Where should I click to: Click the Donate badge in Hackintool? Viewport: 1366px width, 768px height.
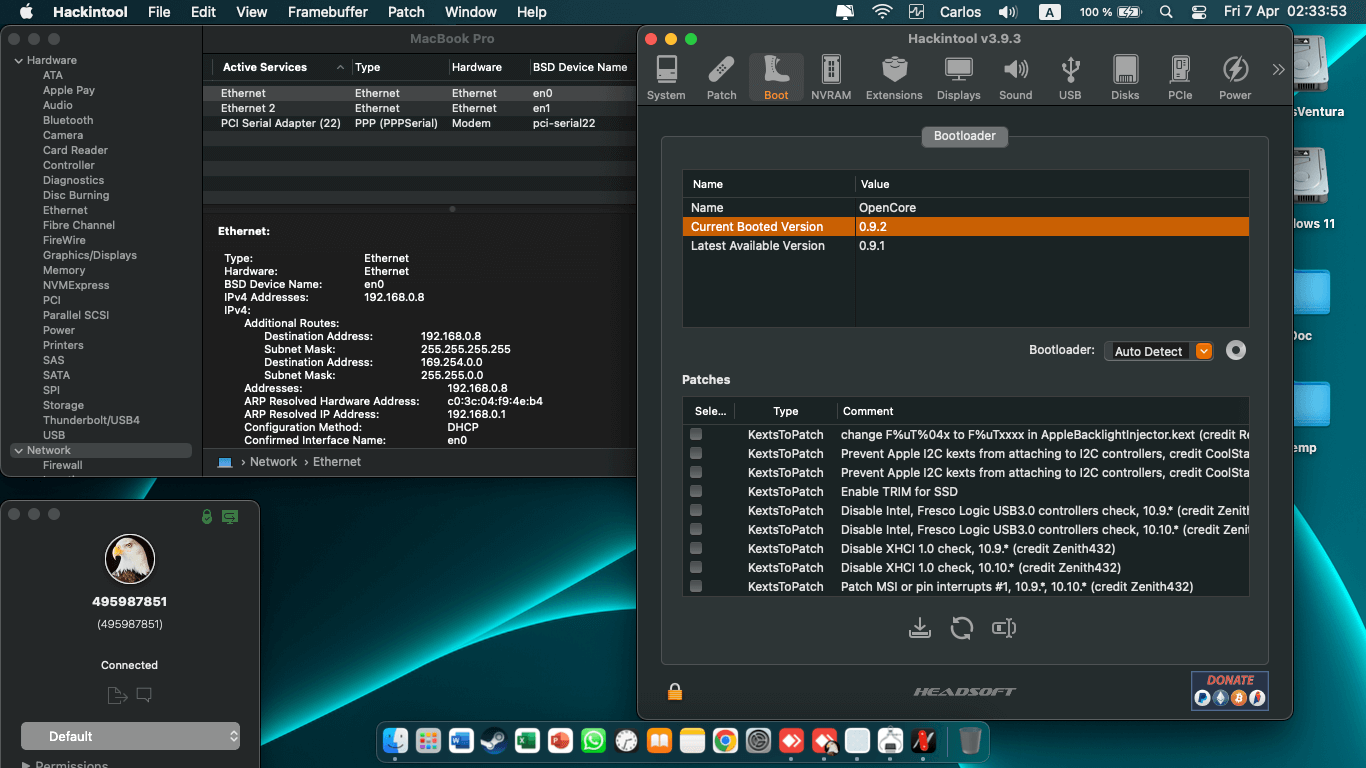(x=1230, y=690)
